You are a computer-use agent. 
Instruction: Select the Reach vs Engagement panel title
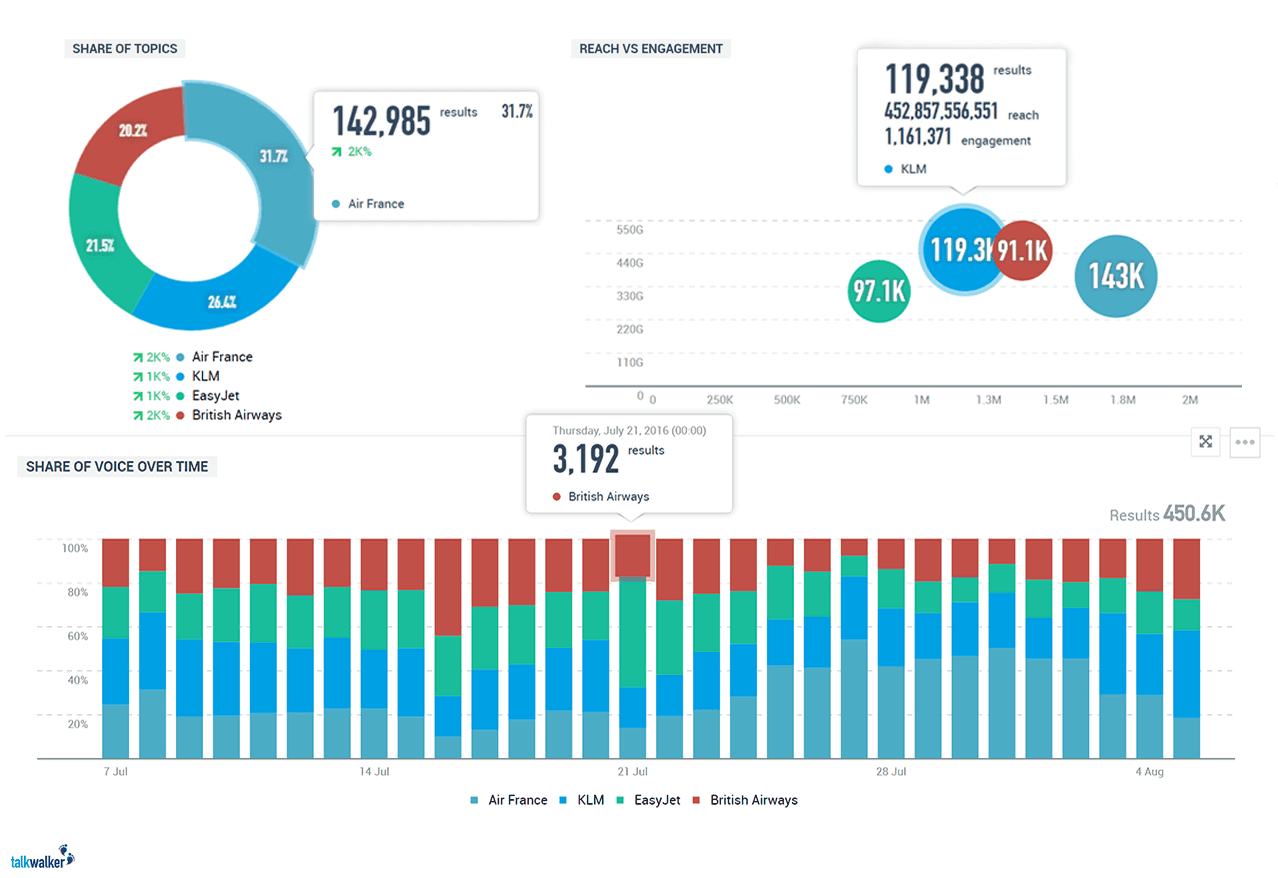pyautogui.click(x=650, y=48)
